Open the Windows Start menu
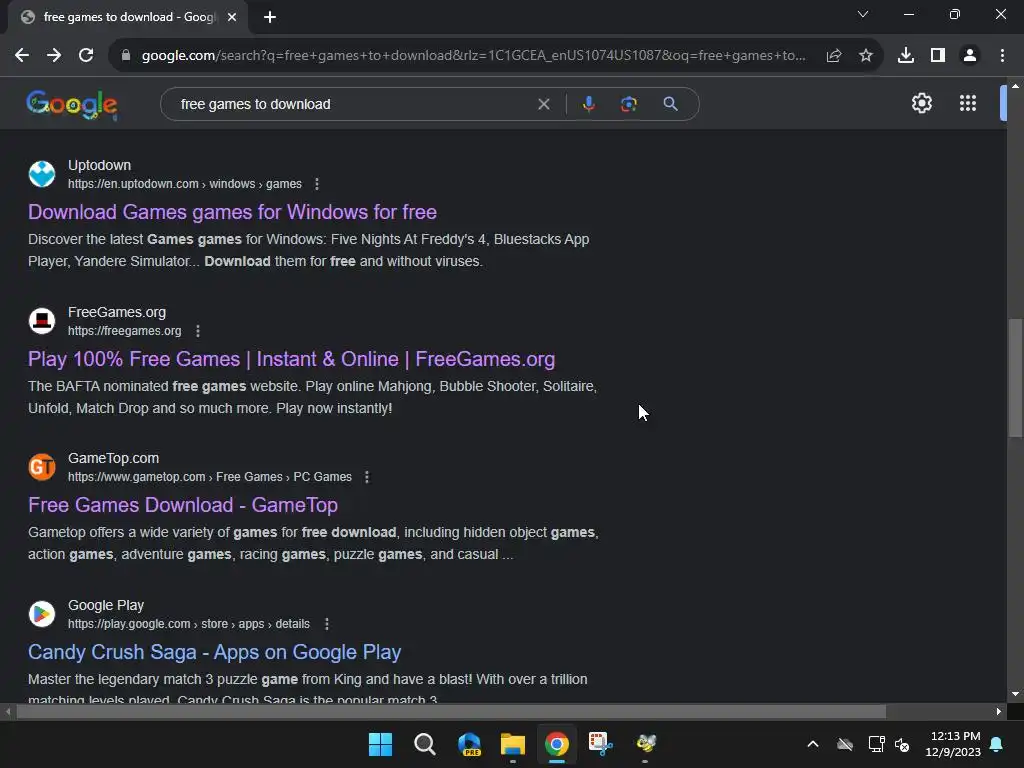The height and width of the screenshot is (768, 1024). pyautogui.click(x=380, y=744)
